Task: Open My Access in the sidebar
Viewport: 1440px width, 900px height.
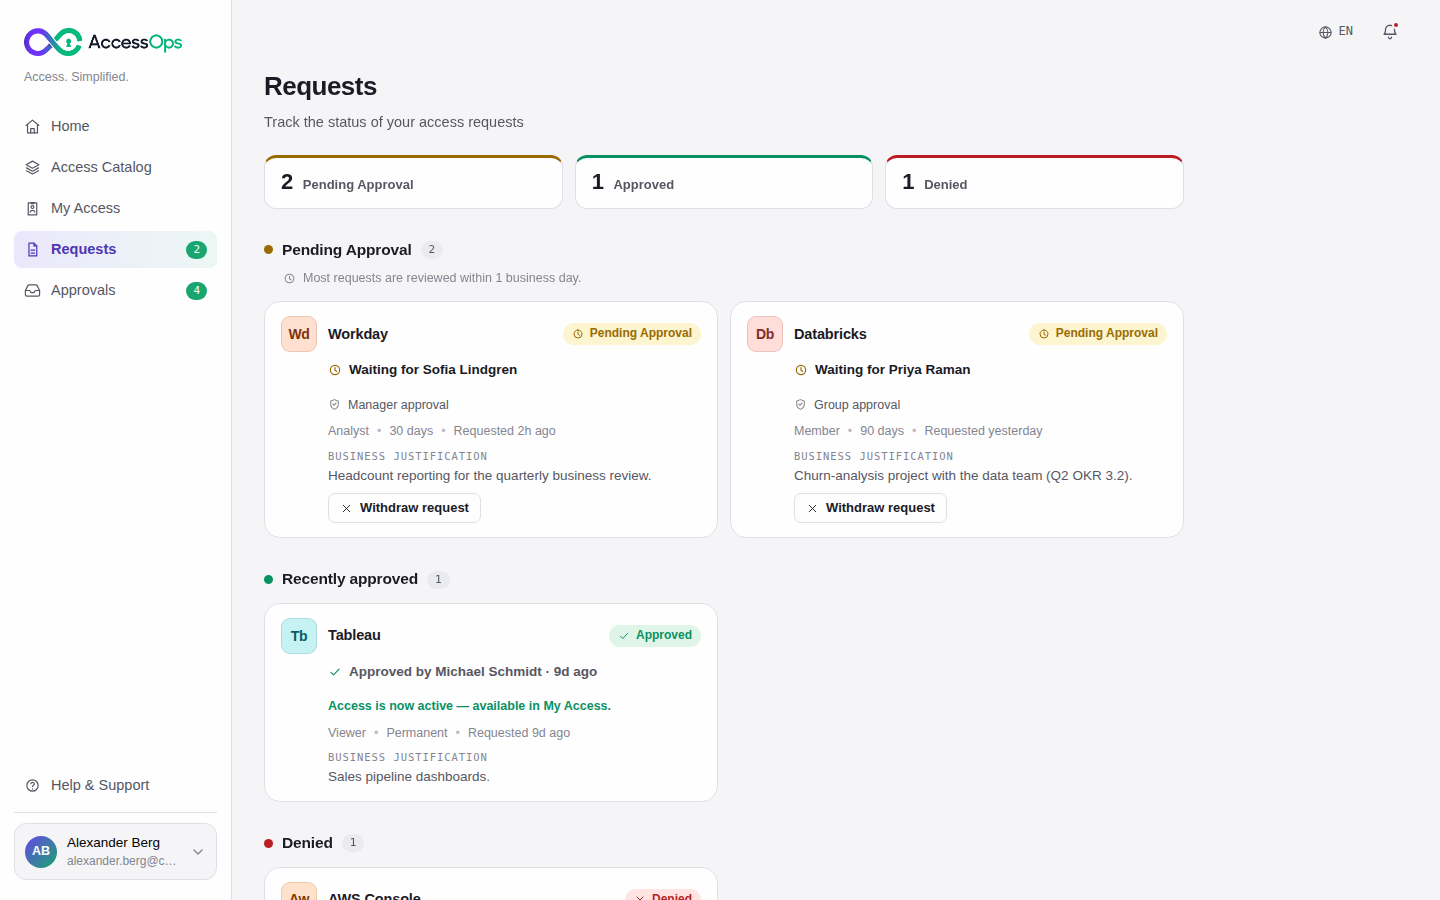Action: 115,208
